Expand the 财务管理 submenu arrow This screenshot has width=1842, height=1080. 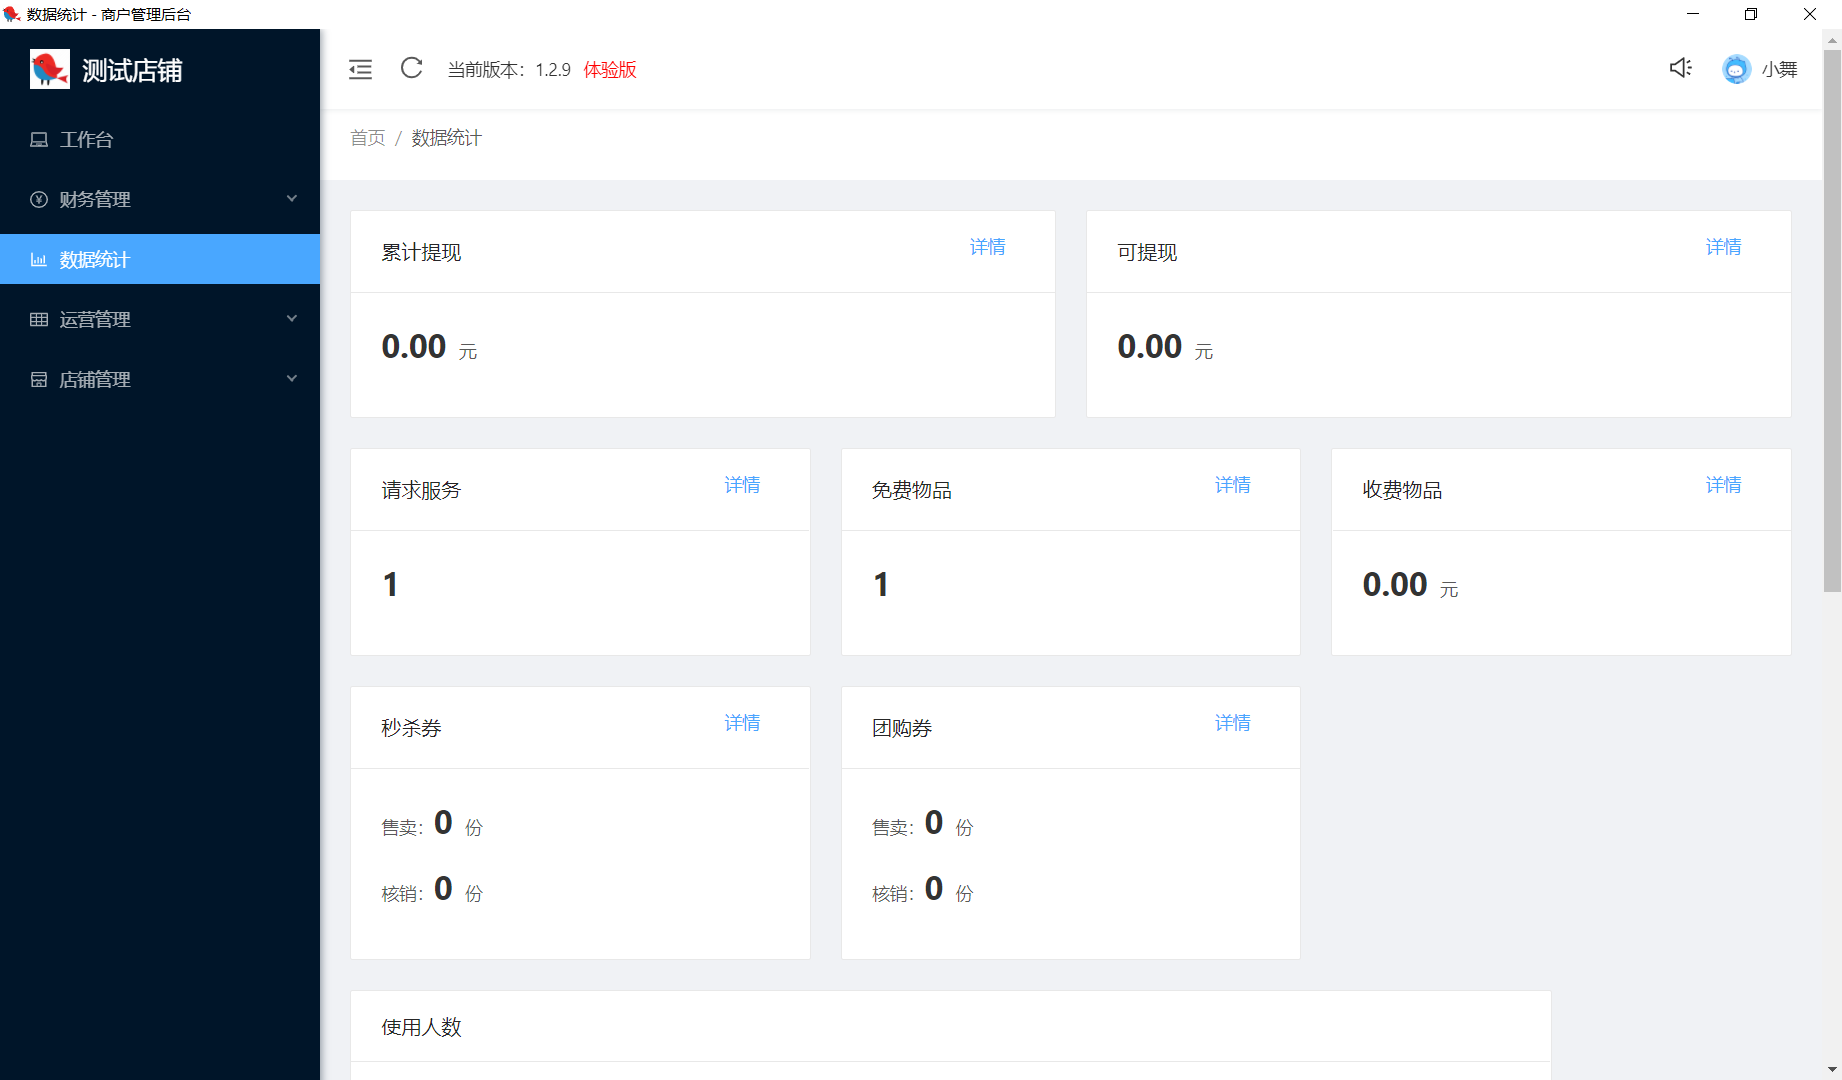point(292,199)
